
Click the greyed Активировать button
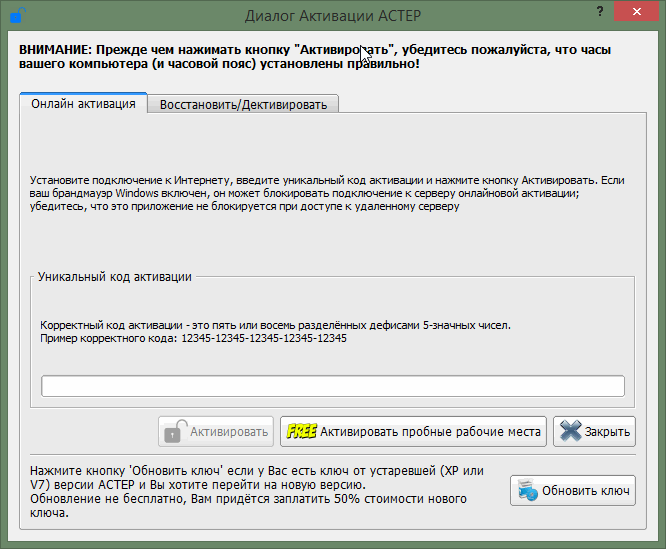(216, 431)
